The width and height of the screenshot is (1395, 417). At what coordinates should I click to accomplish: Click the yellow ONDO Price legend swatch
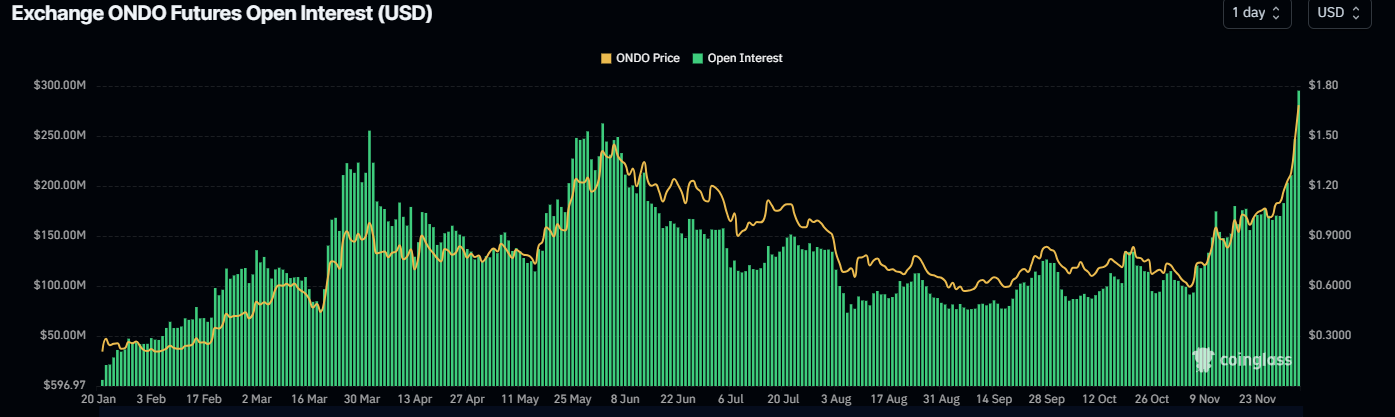coord(605,58)
